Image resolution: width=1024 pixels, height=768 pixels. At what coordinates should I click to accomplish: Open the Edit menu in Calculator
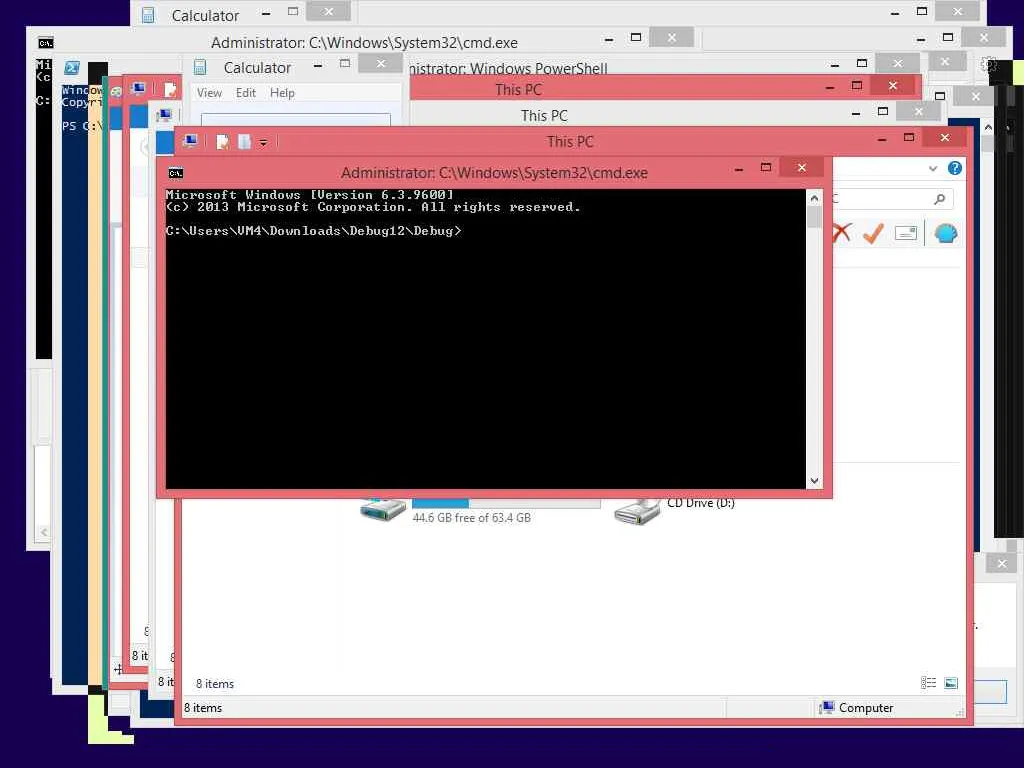(x=246, y=93)
